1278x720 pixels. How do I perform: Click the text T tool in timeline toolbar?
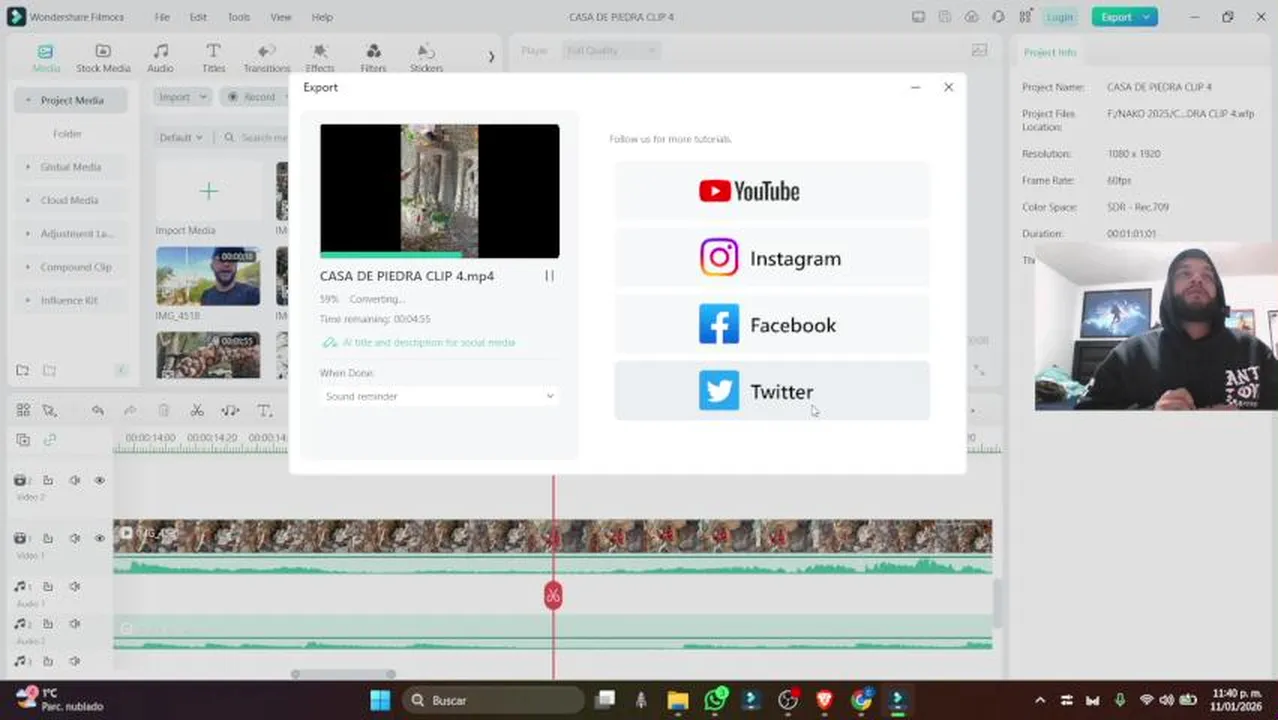coord(264,410)
